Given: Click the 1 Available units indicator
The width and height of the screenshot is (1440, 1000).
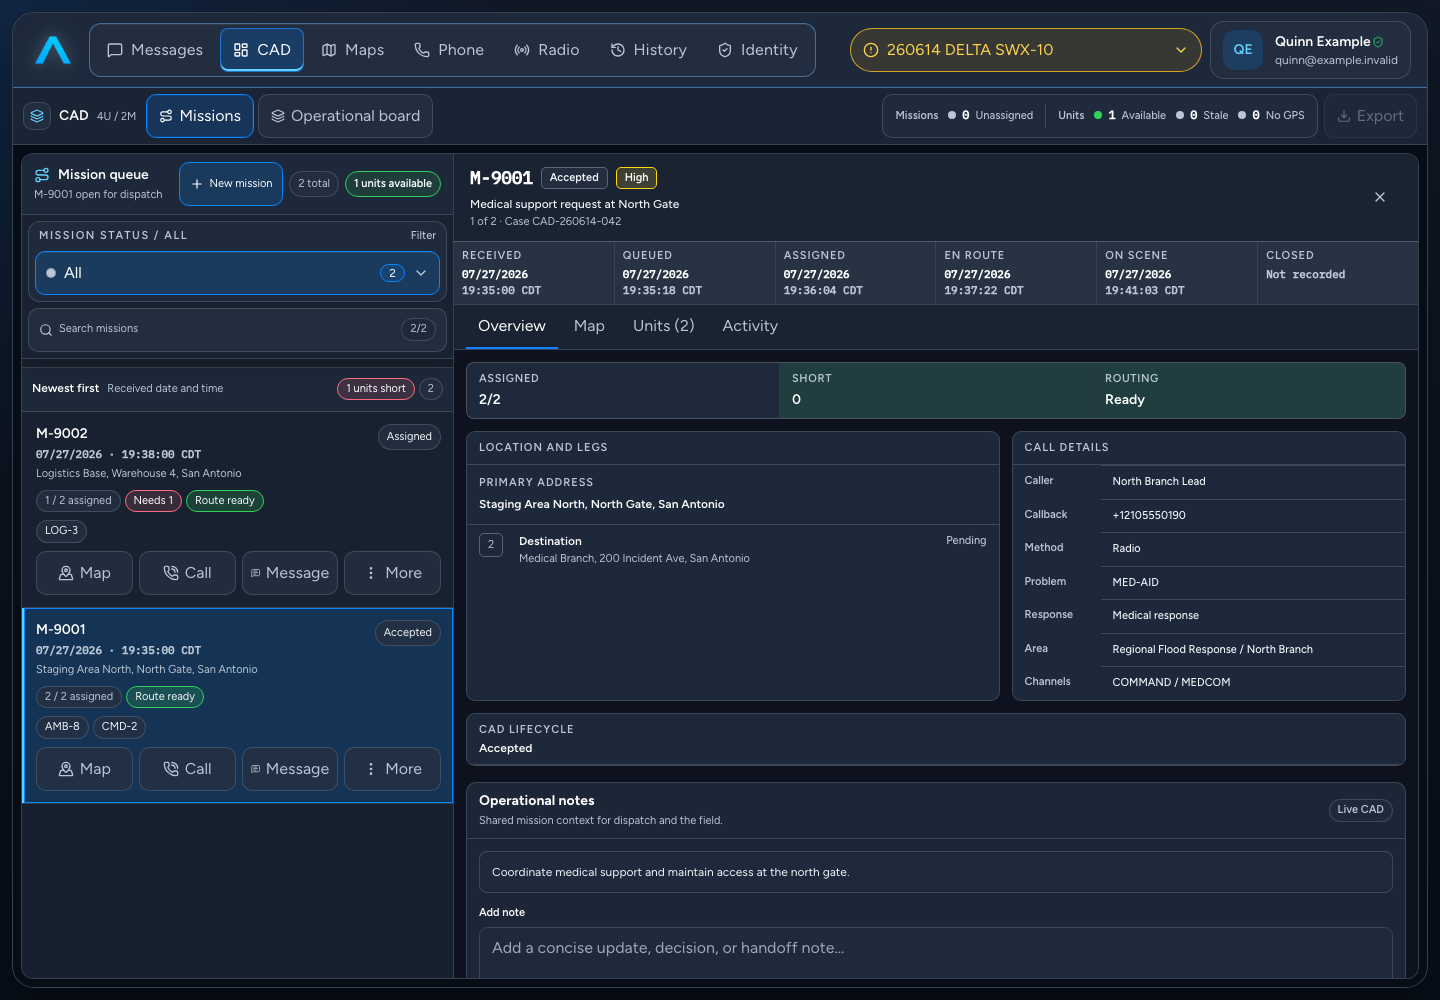Looking at the screenshot, I should [1130, 116].
